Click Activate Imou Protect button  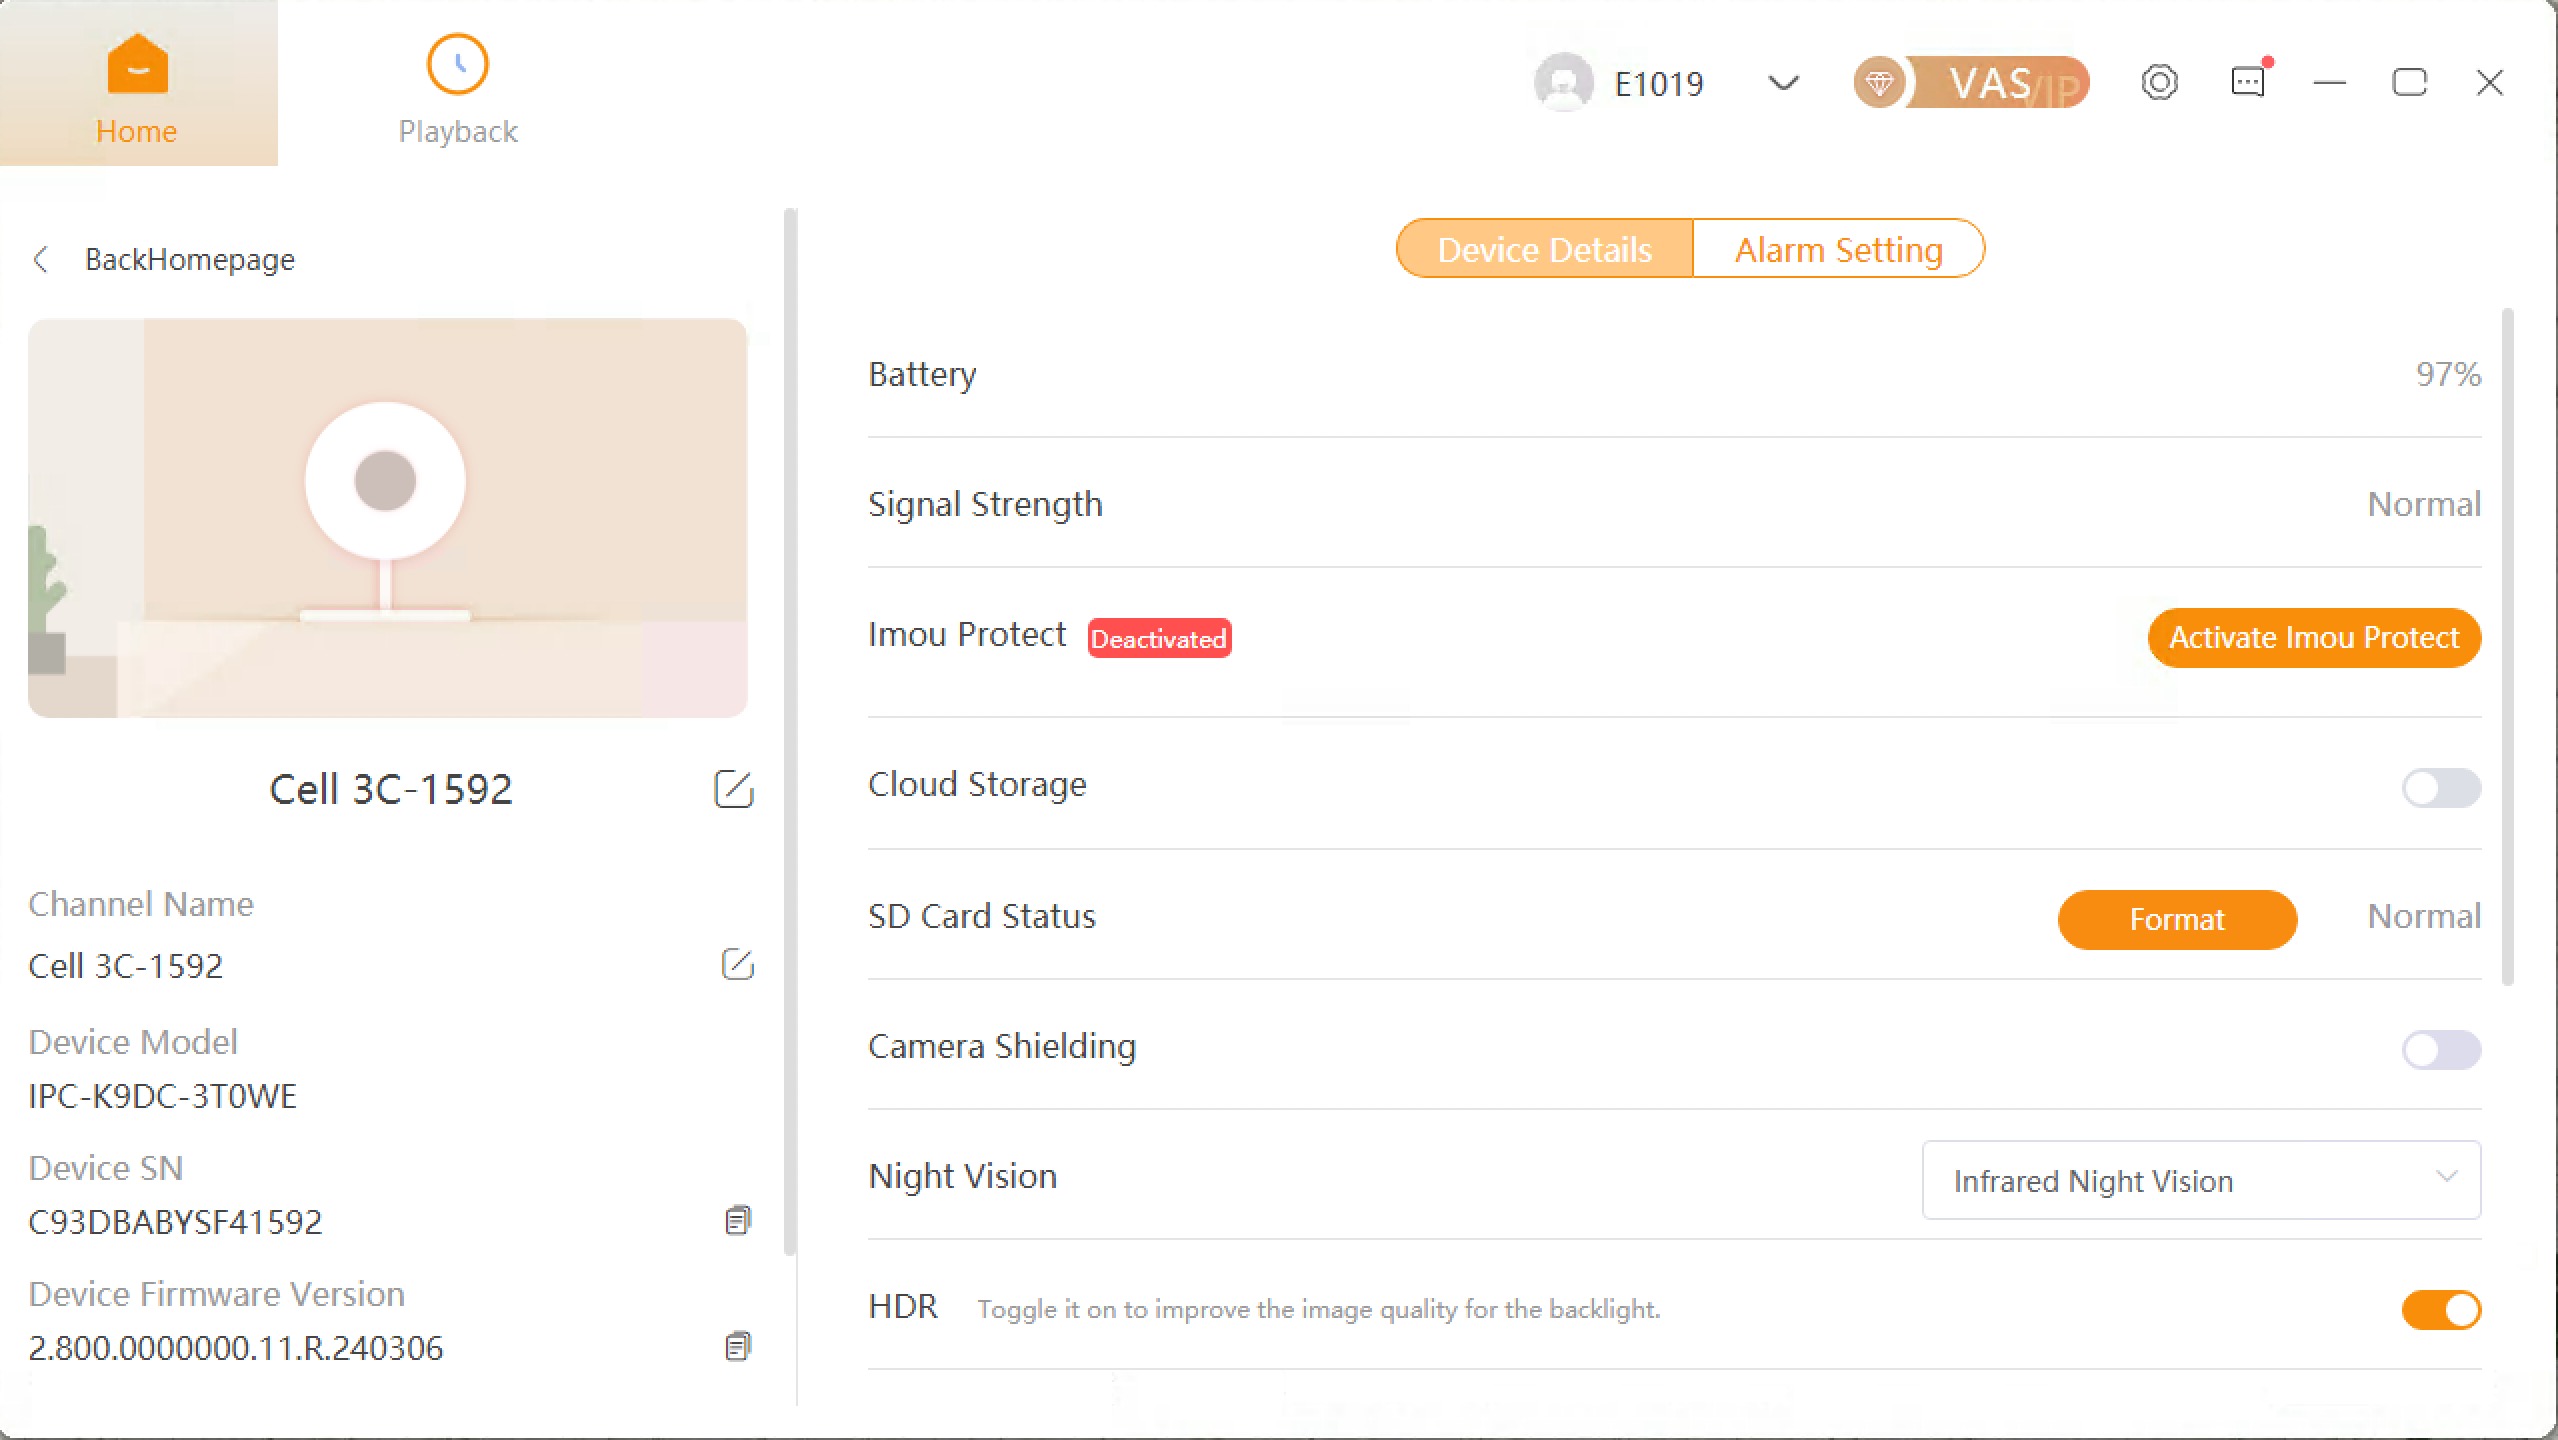coord(2313,638)
